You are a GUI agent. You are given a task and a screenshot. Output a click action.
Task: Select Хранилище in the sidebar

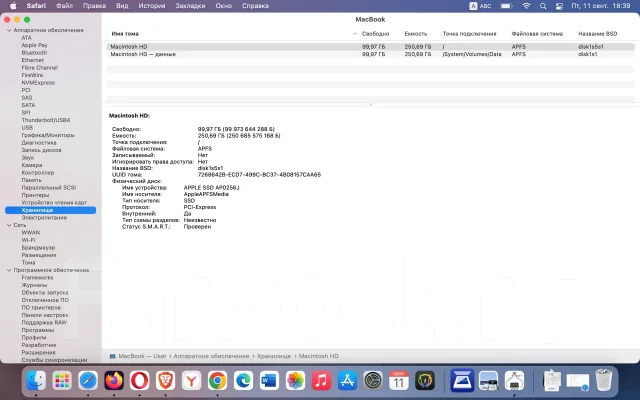pyautogui.click(x=51, y=210)
